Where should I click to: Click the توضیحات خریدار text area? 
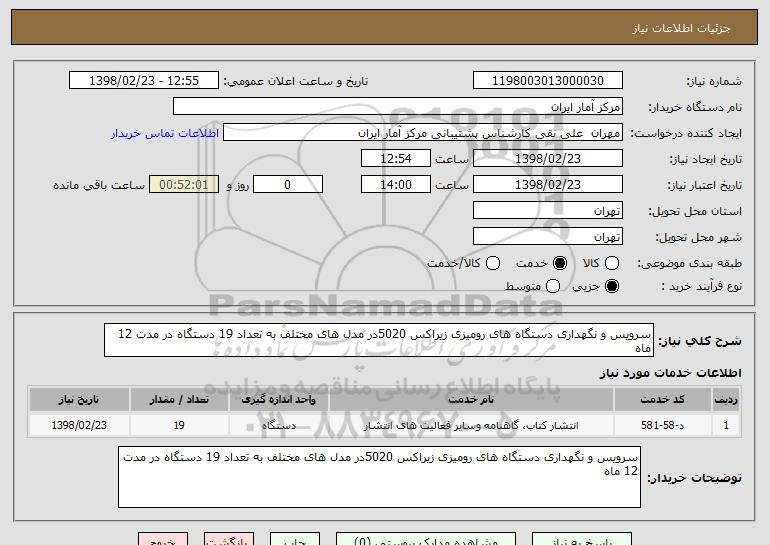[380, 477]
